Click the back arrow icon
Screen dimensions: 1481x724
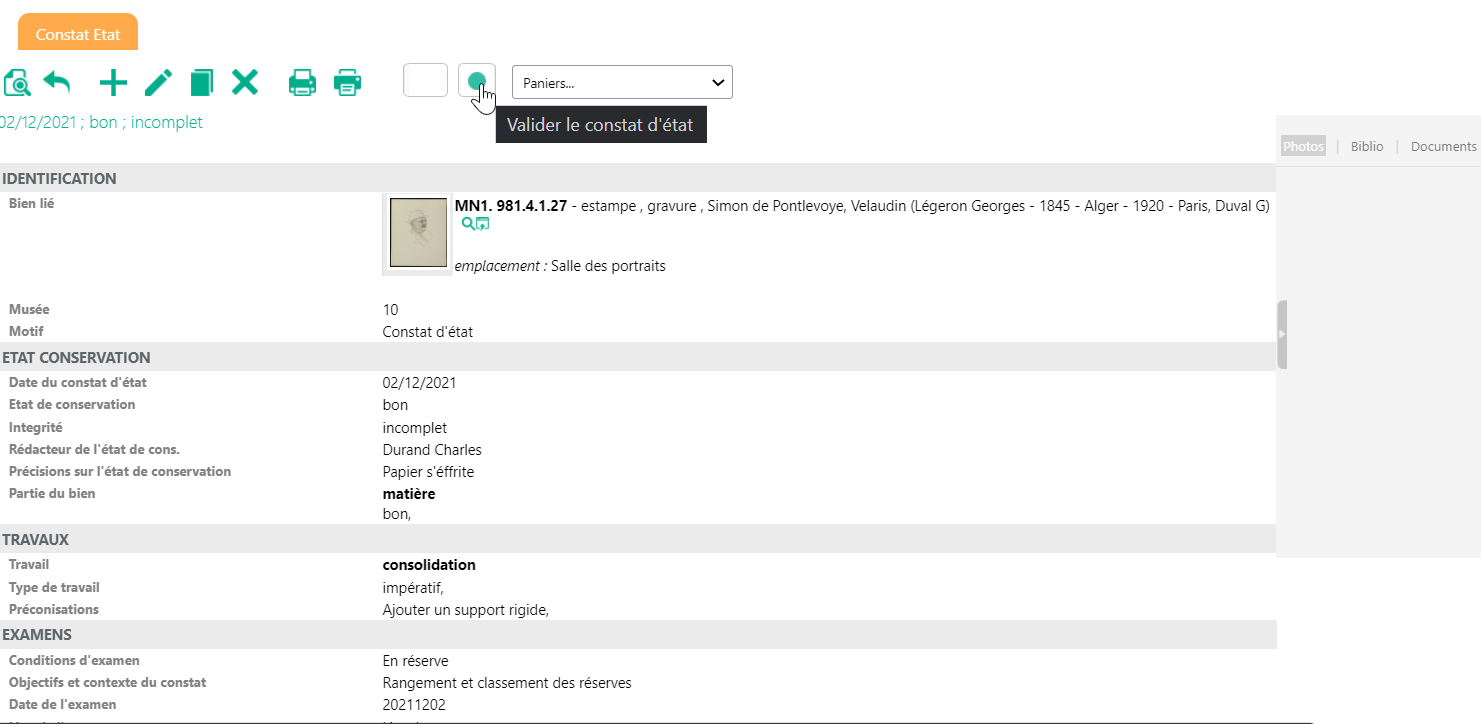57,82
